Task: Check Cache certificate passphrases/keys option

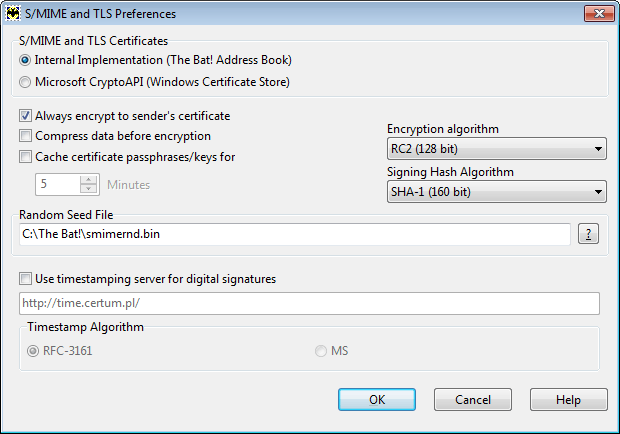Action: (25, 157)
